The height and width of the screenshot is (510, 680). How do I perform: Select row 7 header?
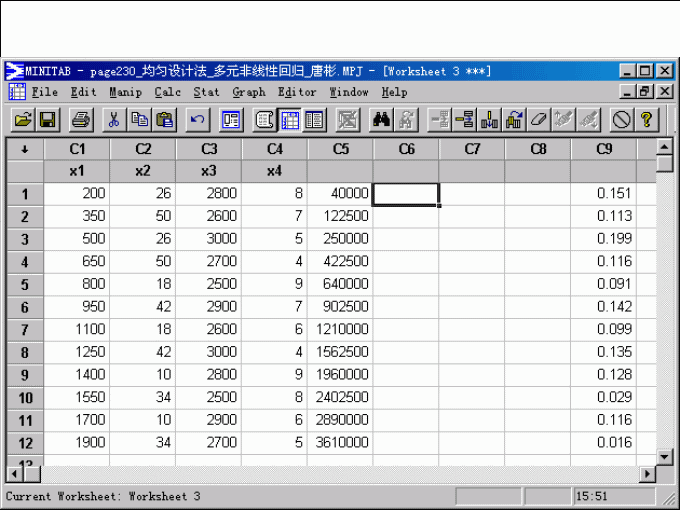pyautogui.click(x=25, y=328)
